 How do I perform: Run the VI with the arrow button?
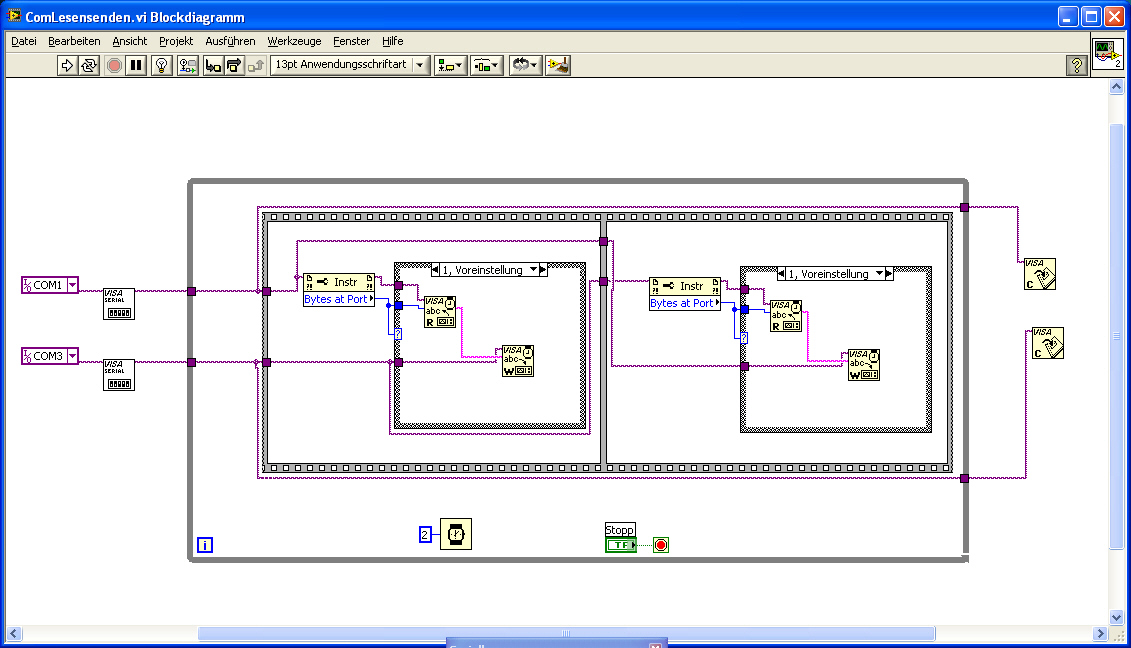point(67,66)
